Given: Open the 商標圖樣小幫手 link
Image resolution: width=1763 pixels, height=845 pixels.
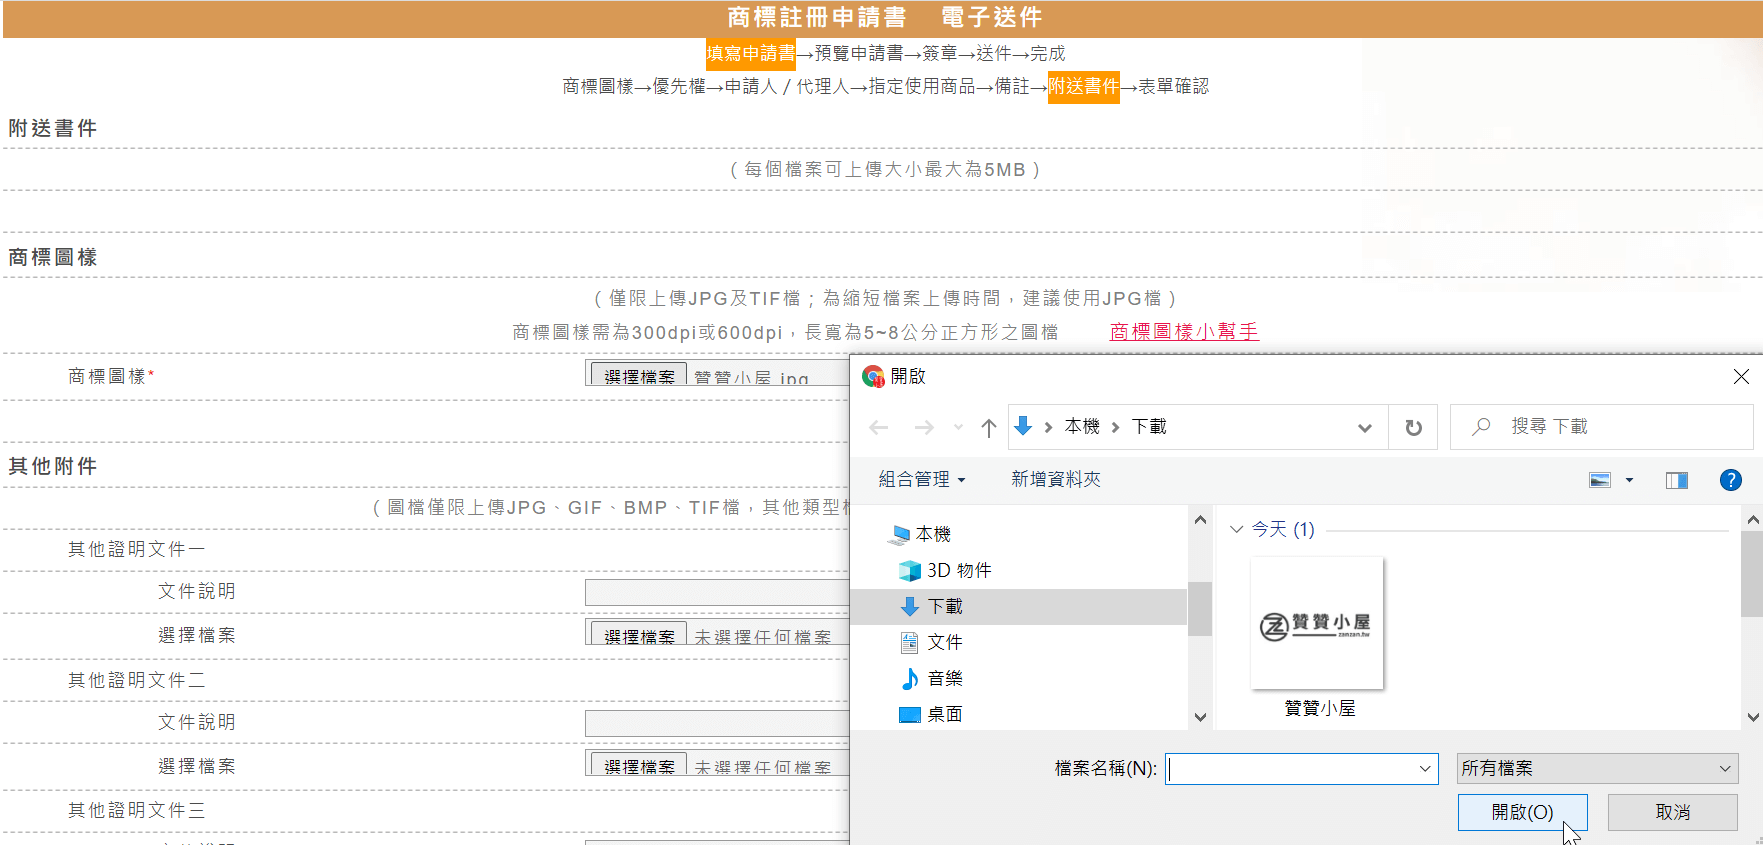Looking at the screenshot, I should [x=1184, y=331].
